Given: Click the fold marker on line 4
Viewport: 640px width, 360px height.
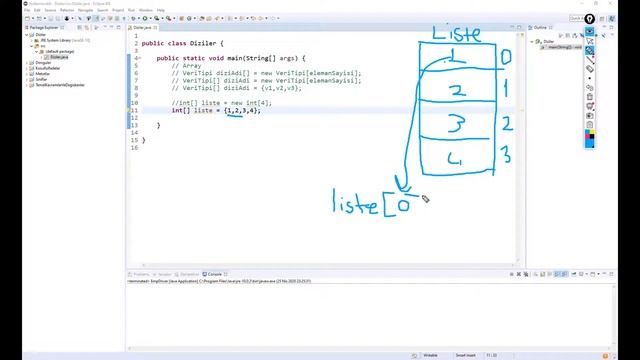Looking at the screenshot, I should (x=140, y=58).
